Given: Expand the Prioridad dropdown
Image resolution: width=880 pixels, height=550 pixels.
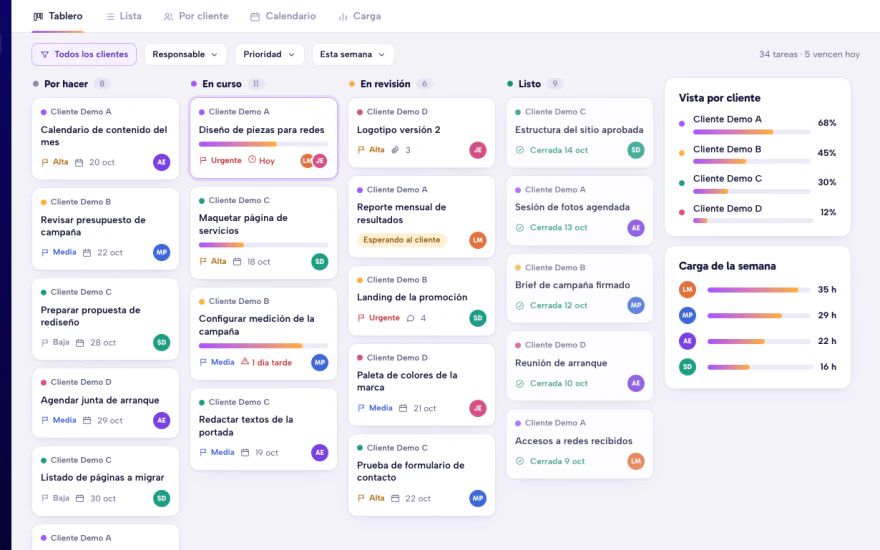Looking at the screenshot, I should (x=269, y=54).
